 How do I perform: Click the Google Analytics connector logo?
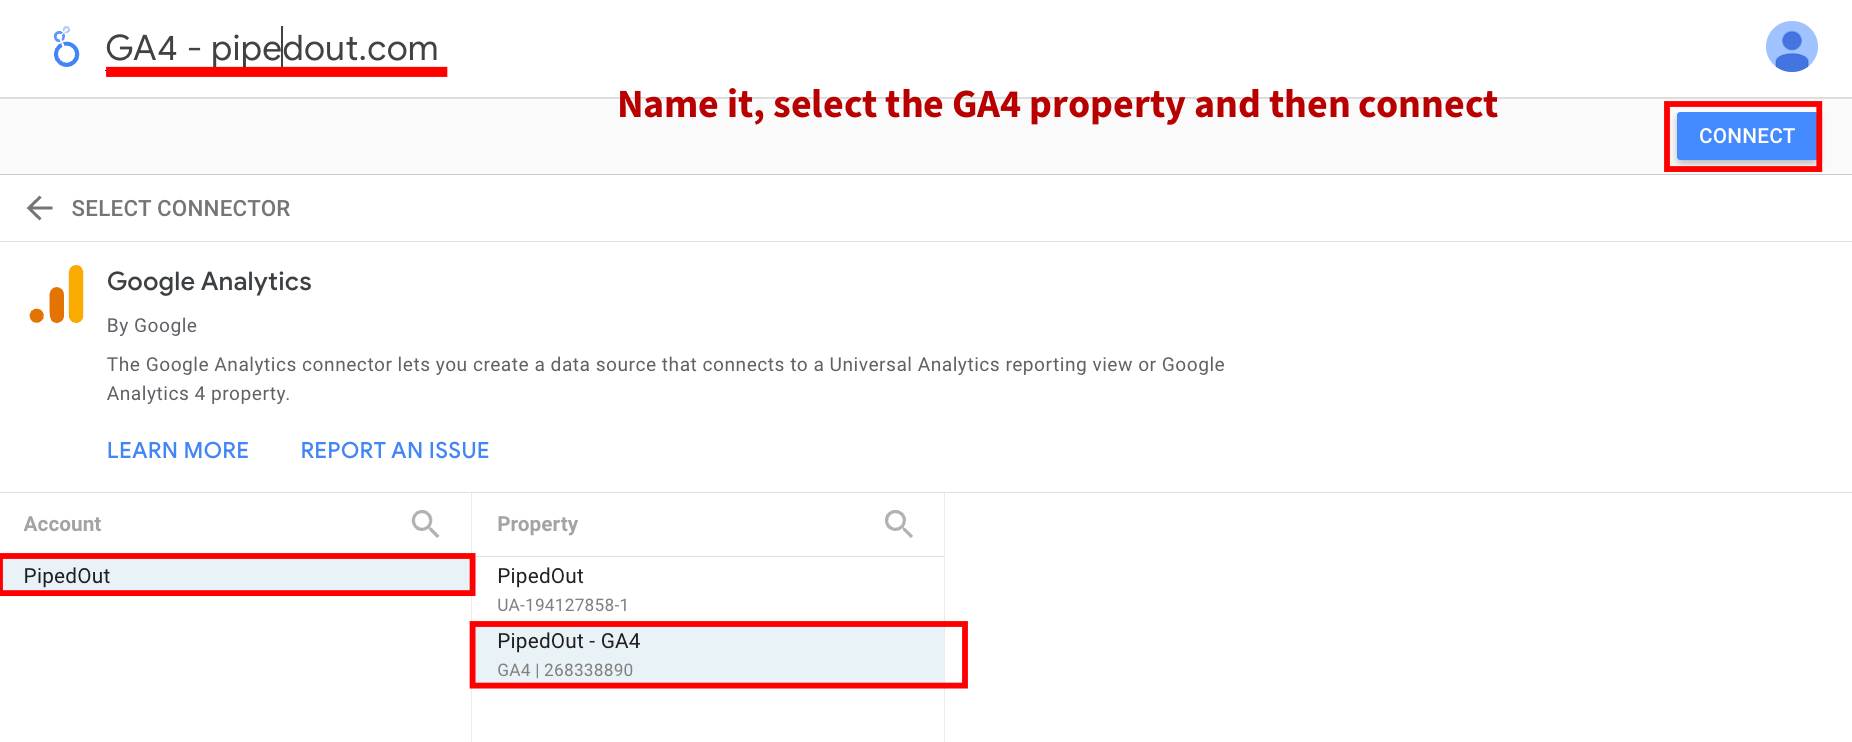click(x=57, y=295)
